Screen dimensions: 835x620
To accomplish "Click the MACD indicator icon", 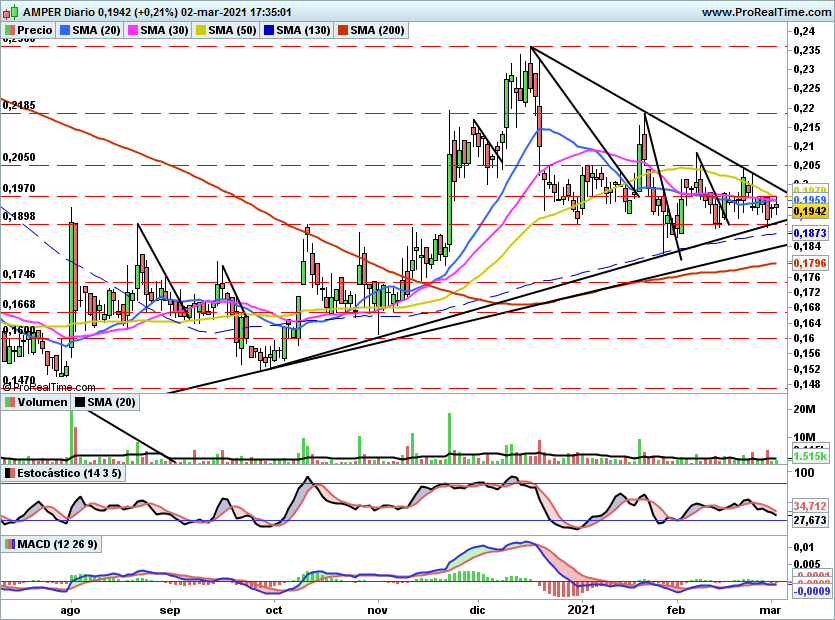I will point(10,544).
